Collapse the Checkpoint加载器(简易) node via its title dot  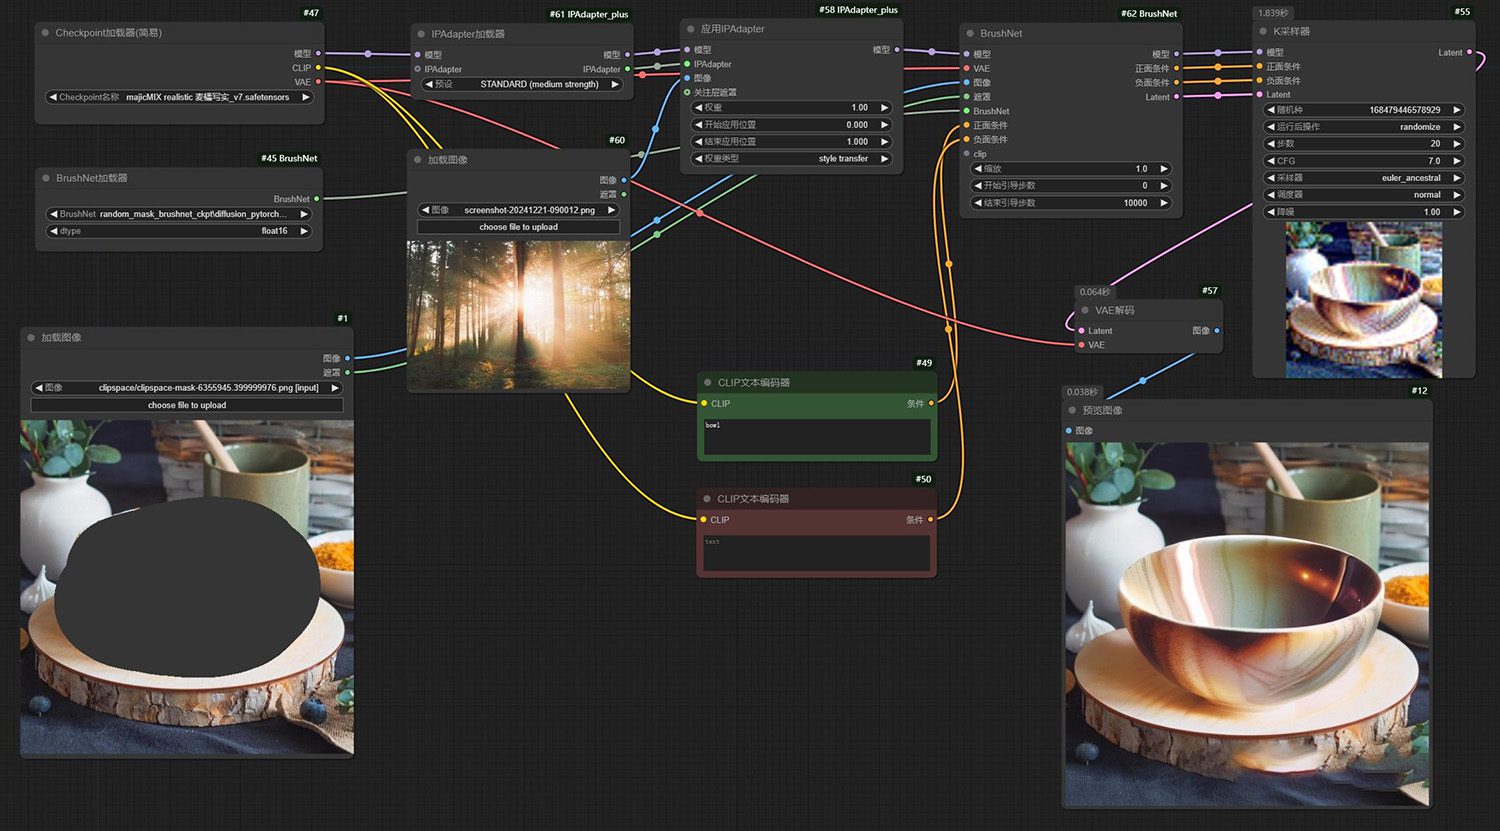pos(45,33)
